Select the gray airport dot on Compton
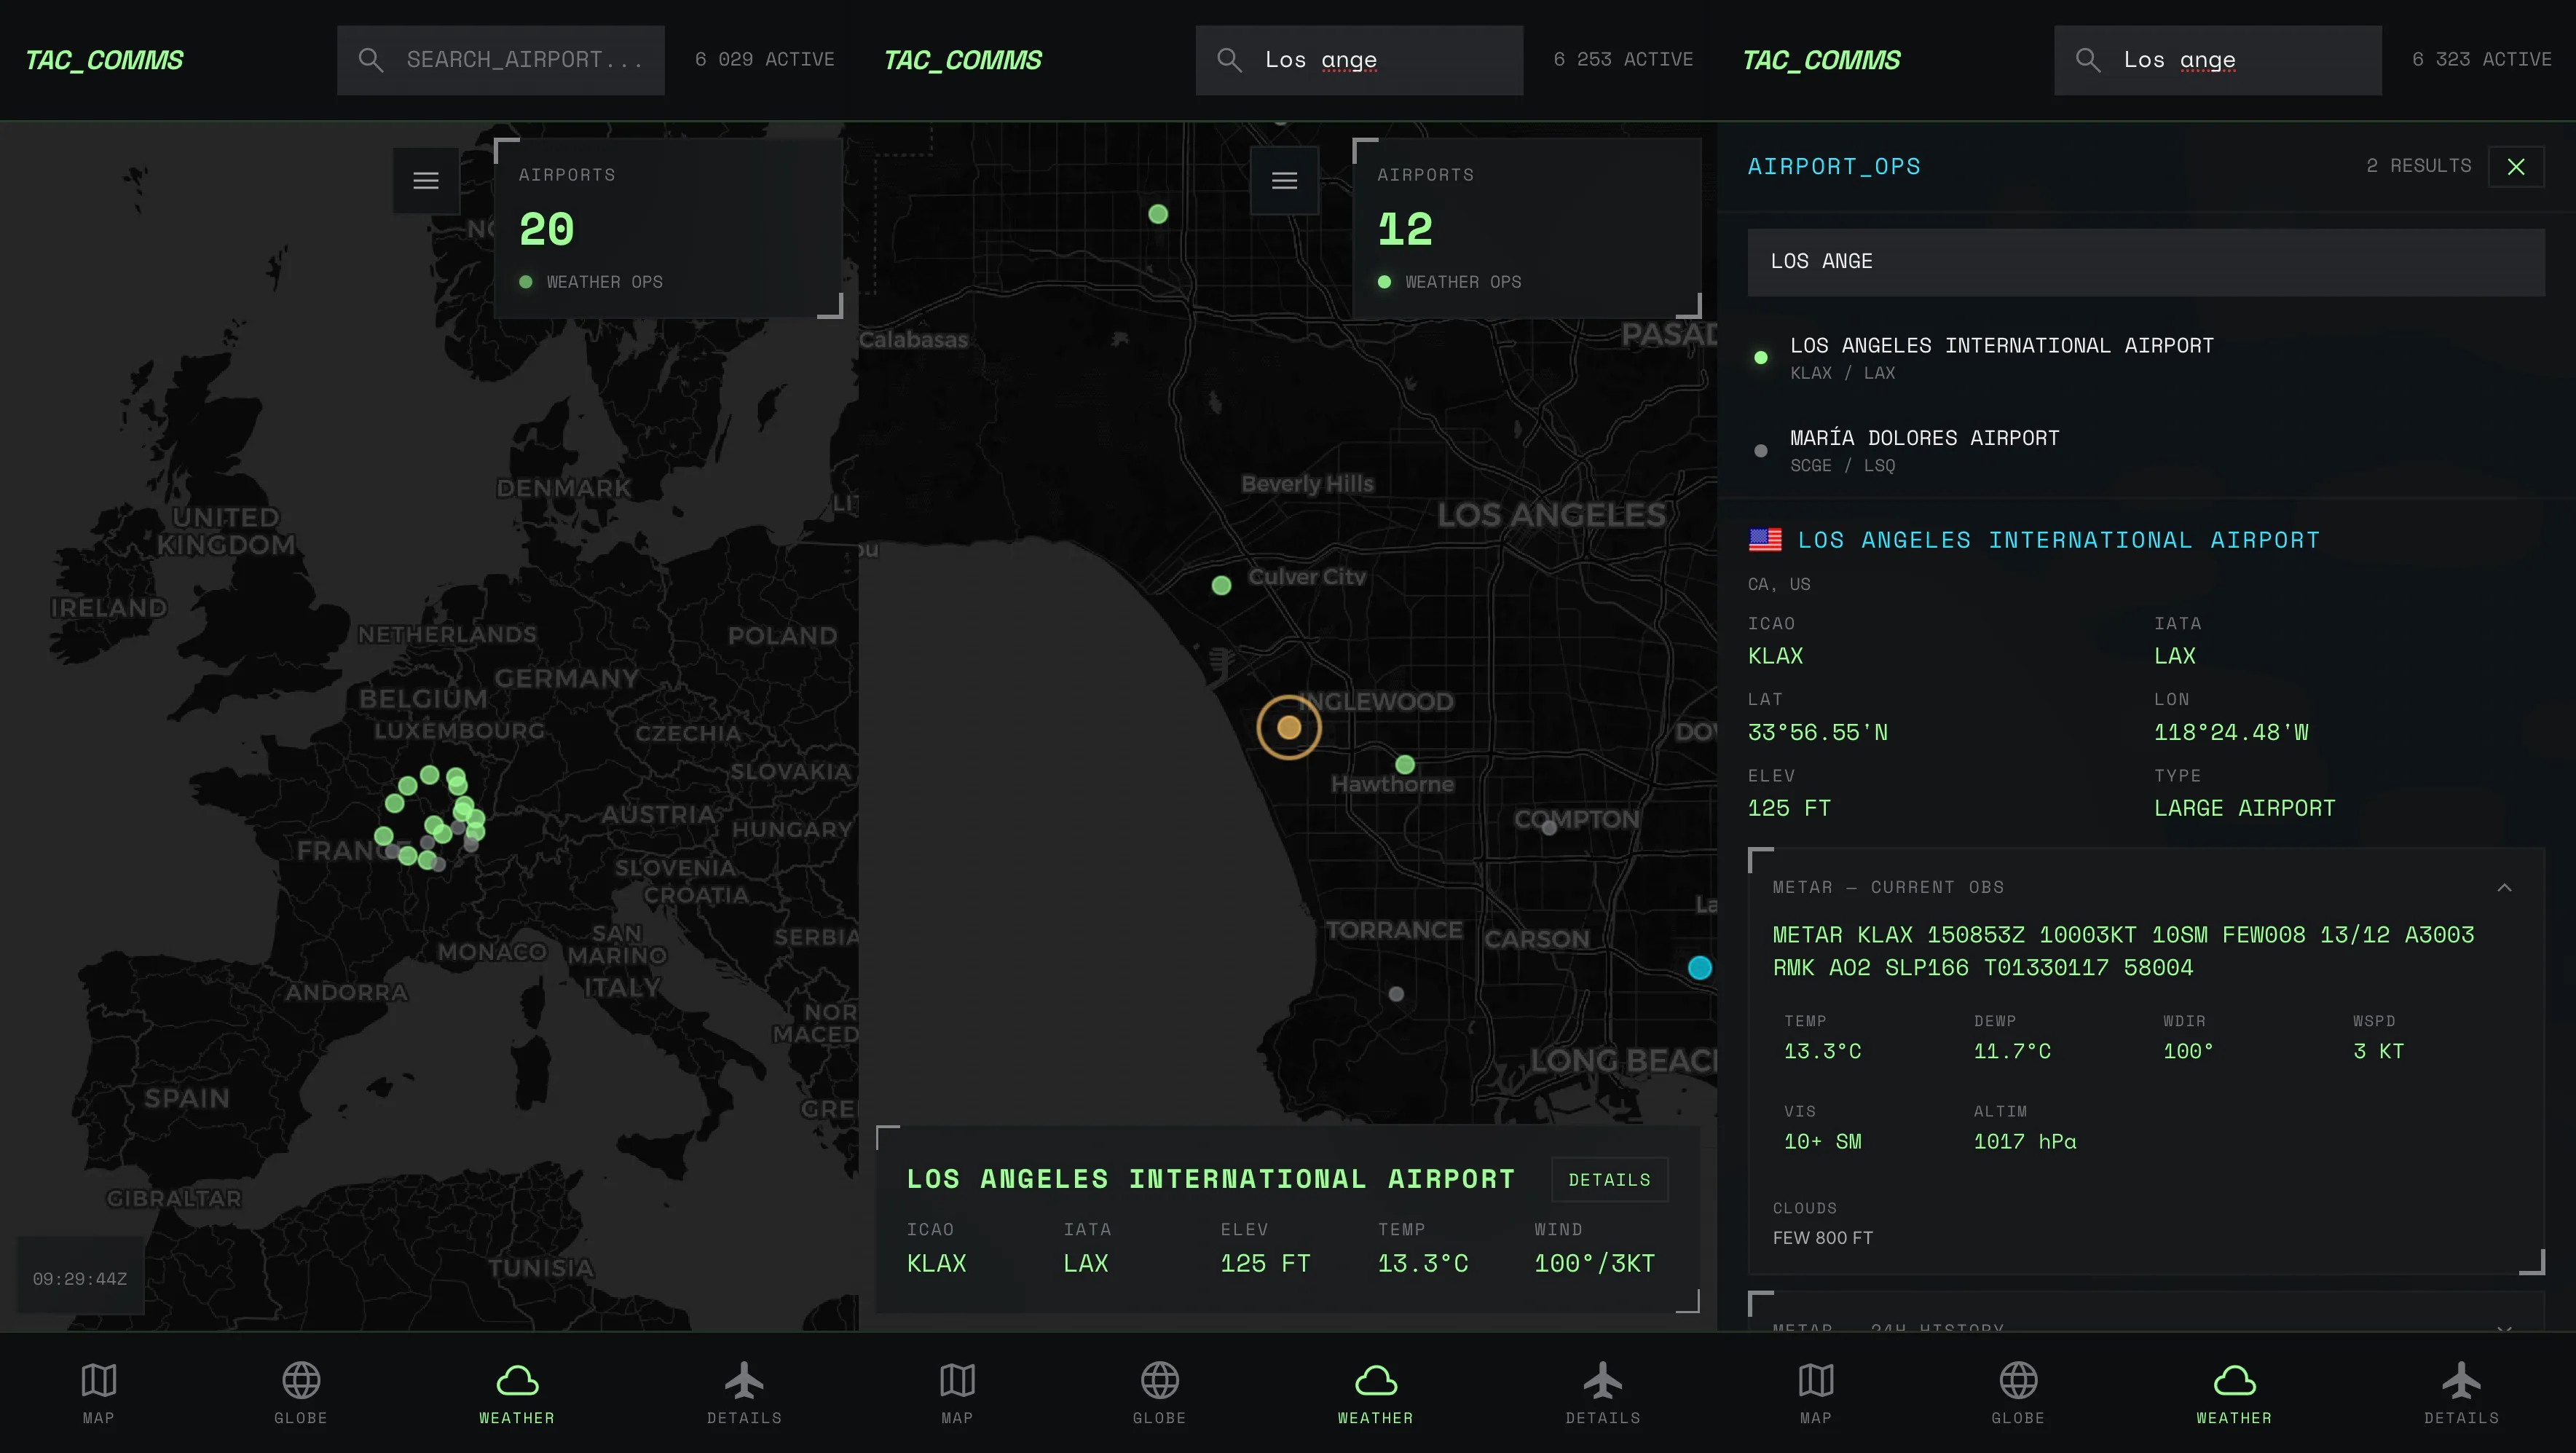2576x1453 pixels. (1549, 827)
